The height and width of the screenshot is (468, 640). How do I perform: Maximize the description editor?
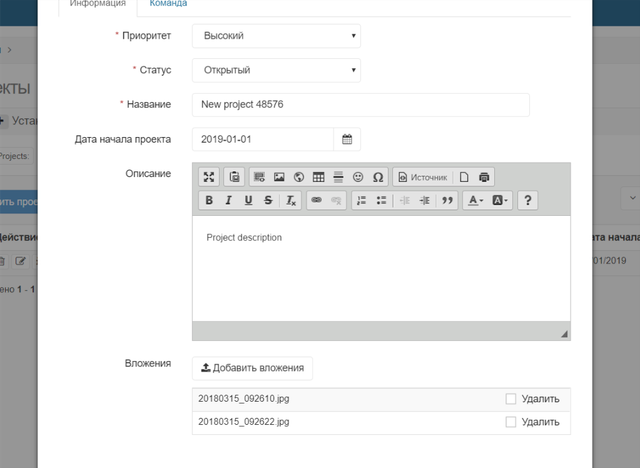[x=209, y=177]
